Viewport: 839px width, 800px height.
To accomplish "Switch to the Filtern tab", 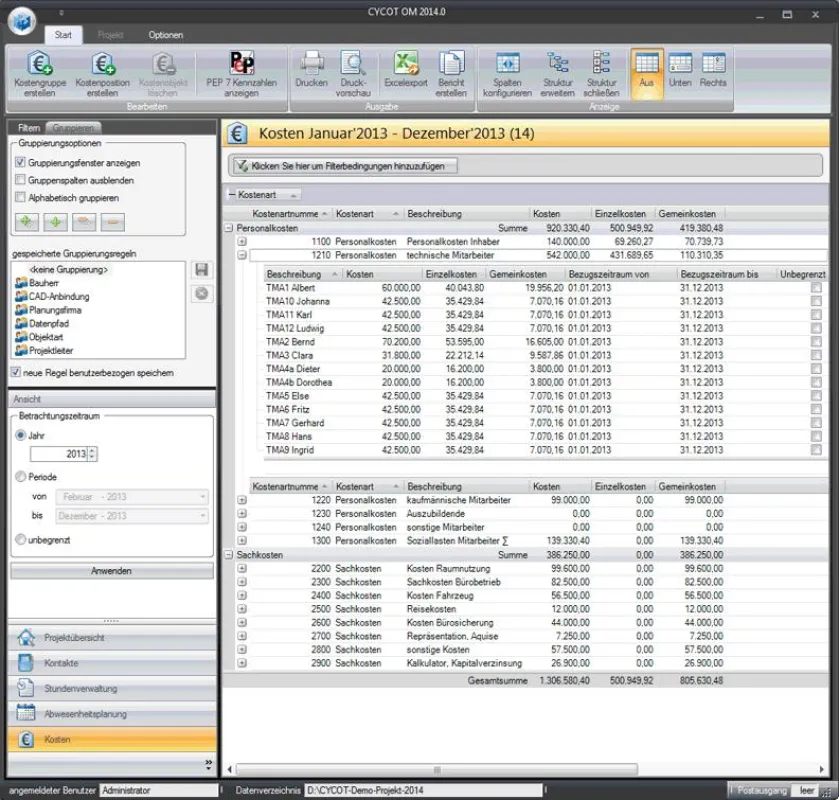I will (28, 127).
